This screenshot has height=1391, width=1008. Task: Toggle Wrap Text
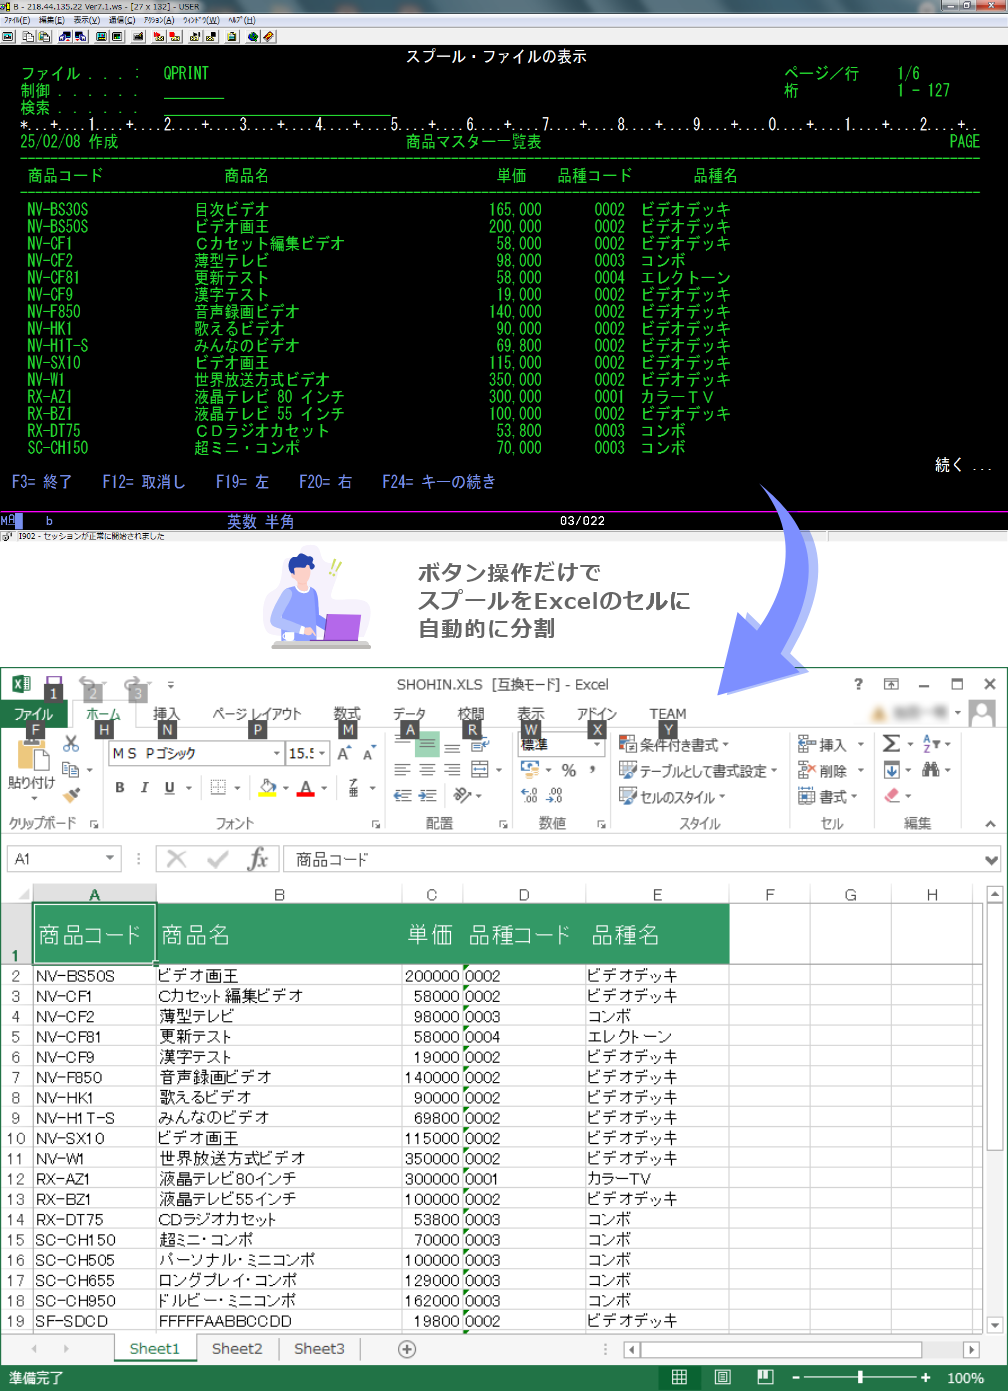click(x=479, y=744)
